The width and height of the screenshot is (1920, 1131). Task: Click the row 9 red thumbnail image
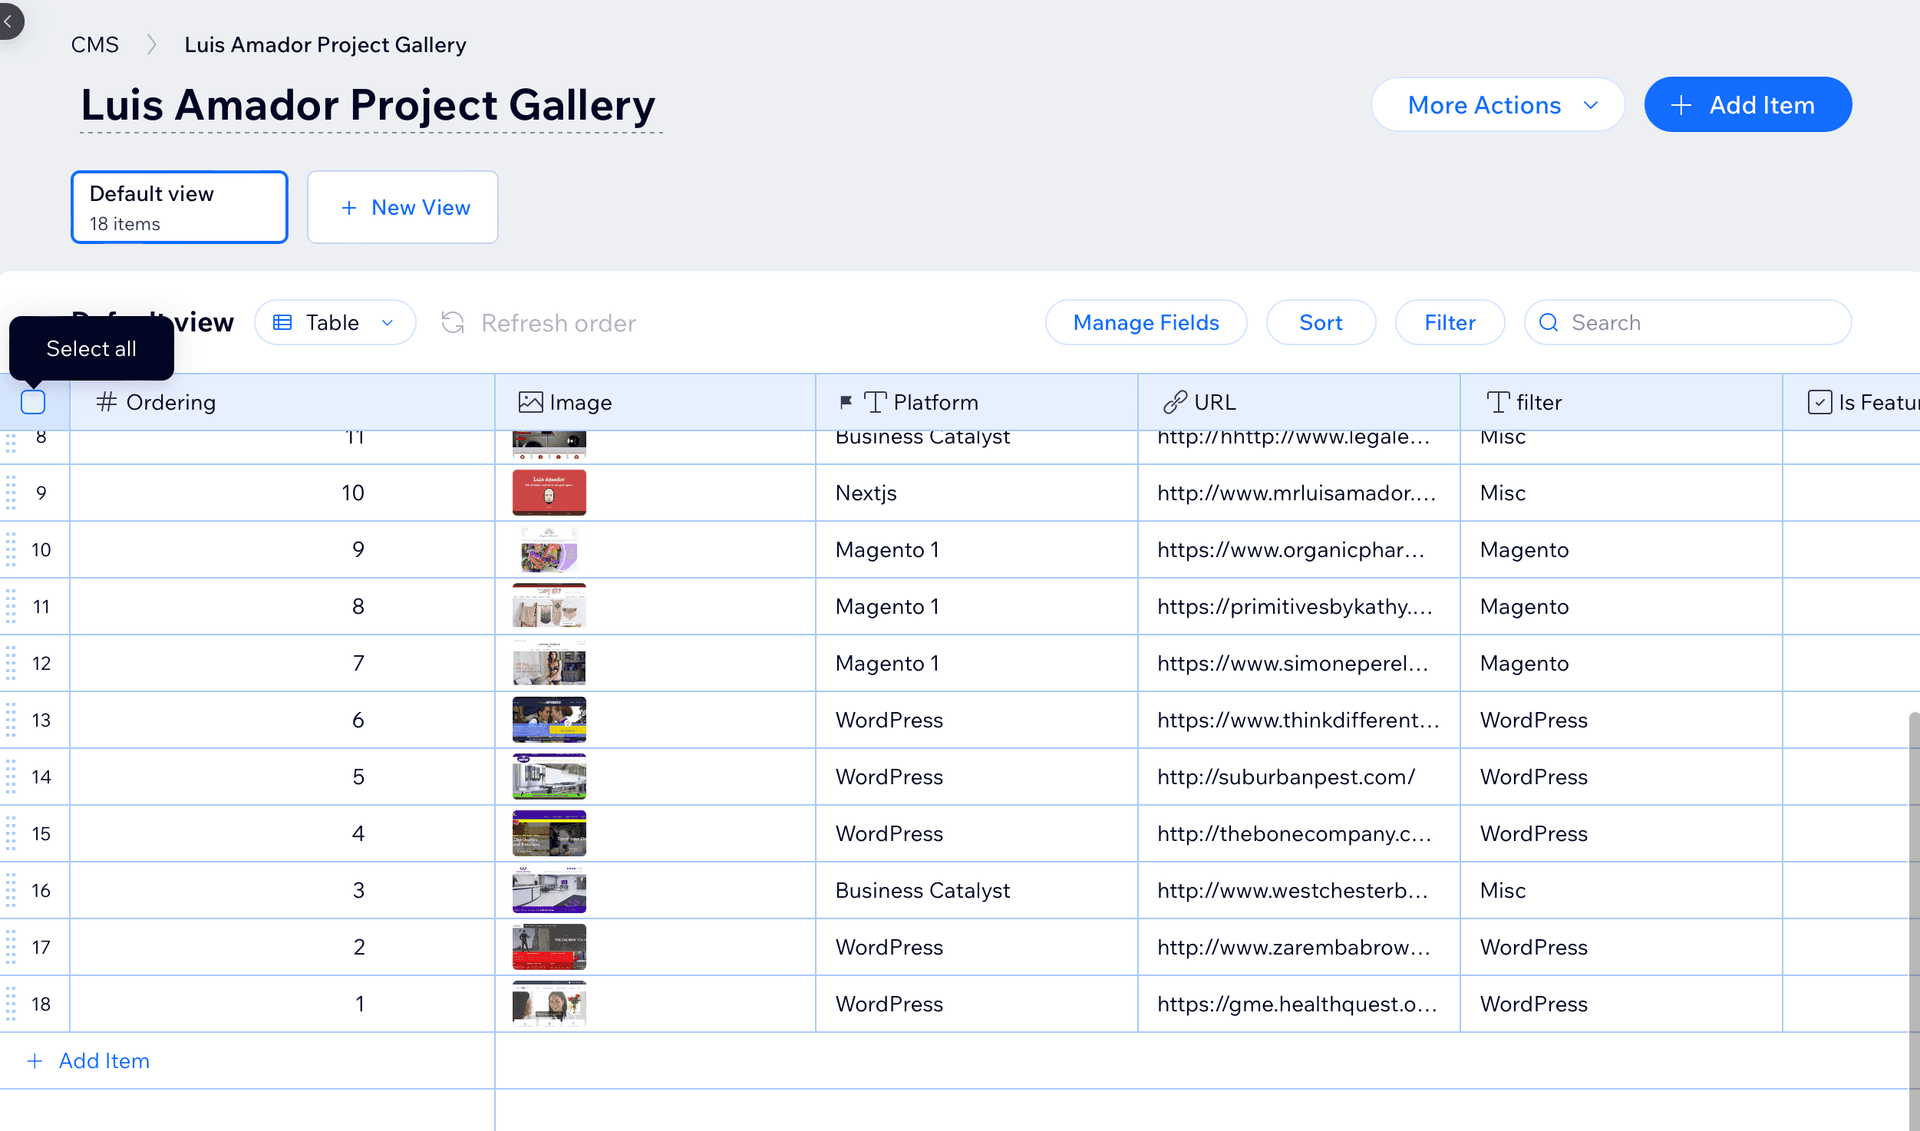coord(549,493)
